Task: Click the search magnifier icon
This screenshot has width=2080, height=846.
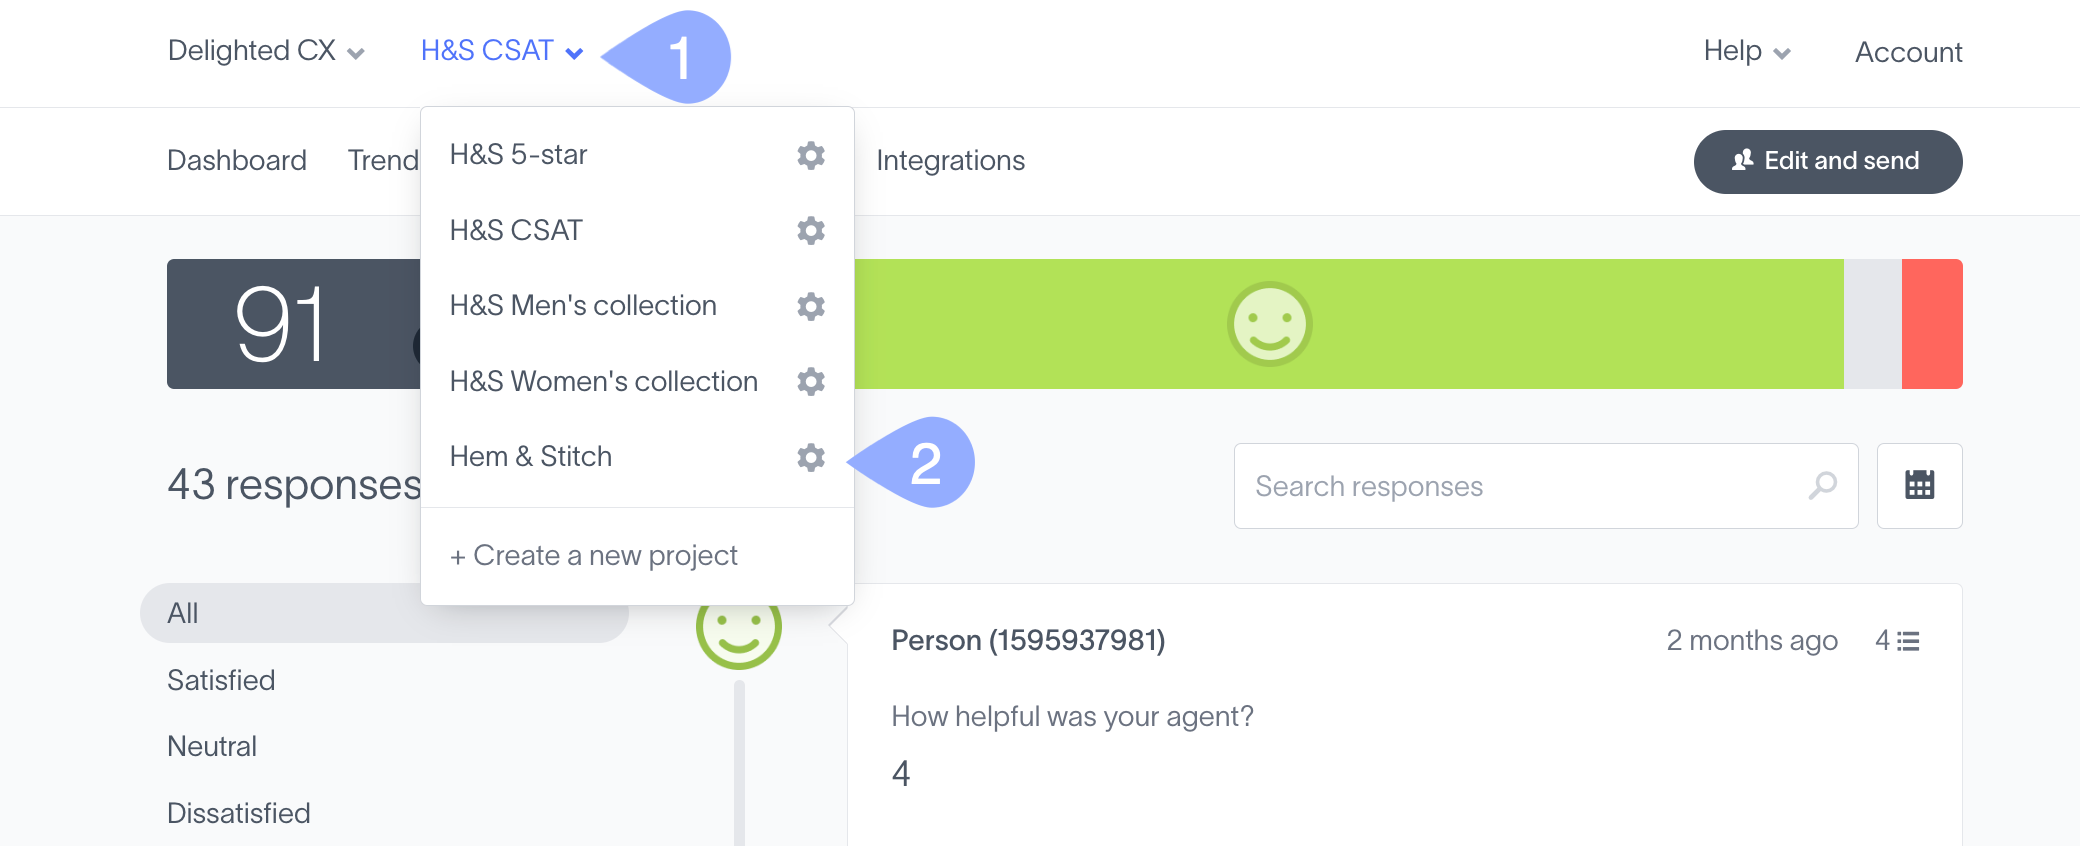Action: pyautogui.click(x=1823, y=485)
